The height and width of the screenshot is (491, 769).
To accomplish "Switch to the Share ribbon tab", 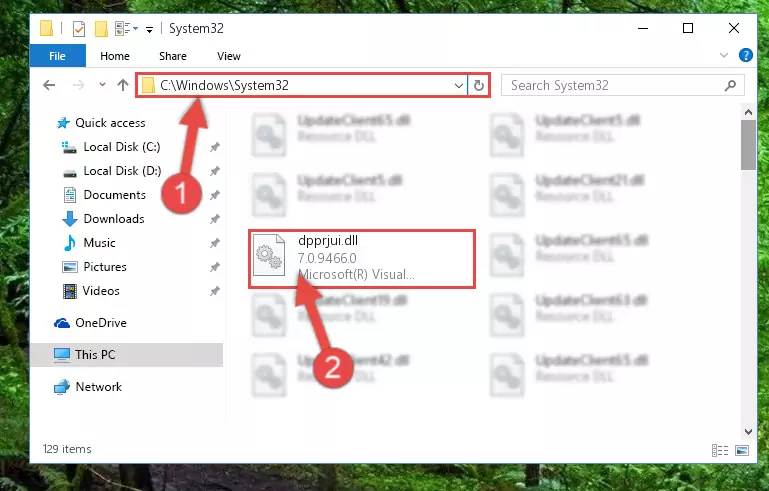I will [x=173, y=56].
